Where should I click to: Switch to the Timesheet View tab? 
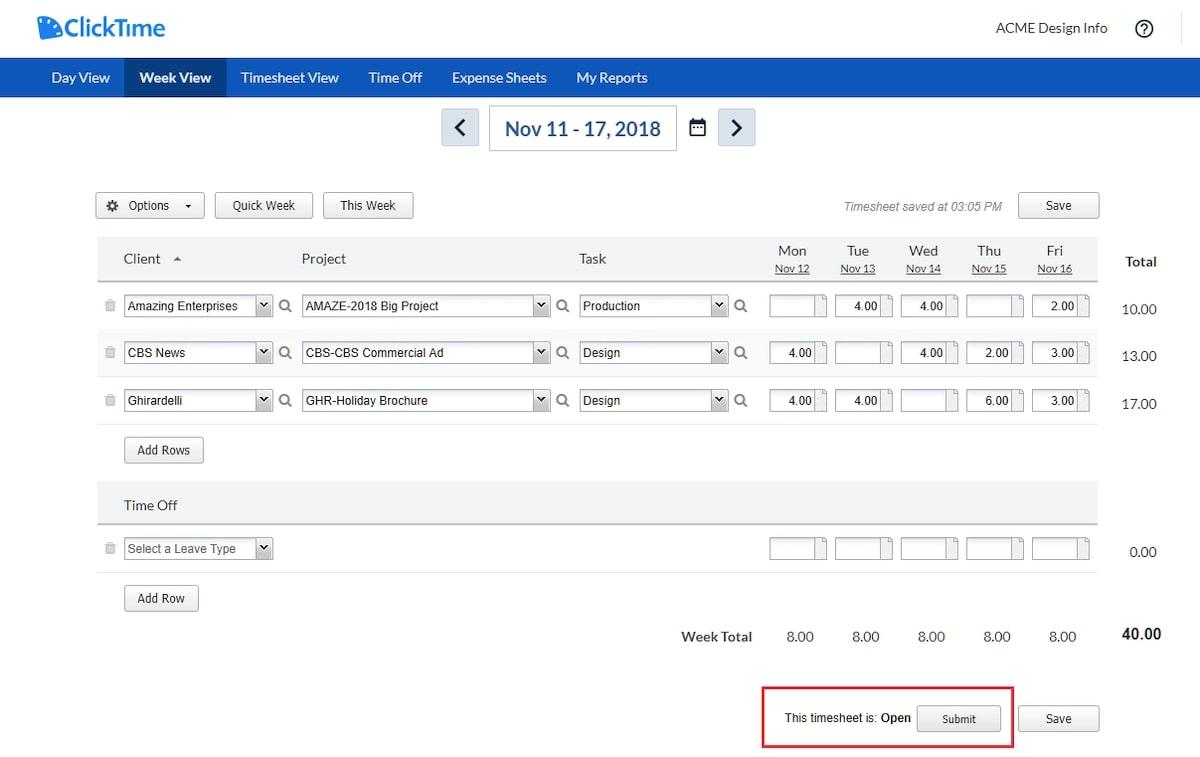tap(289, 78)
